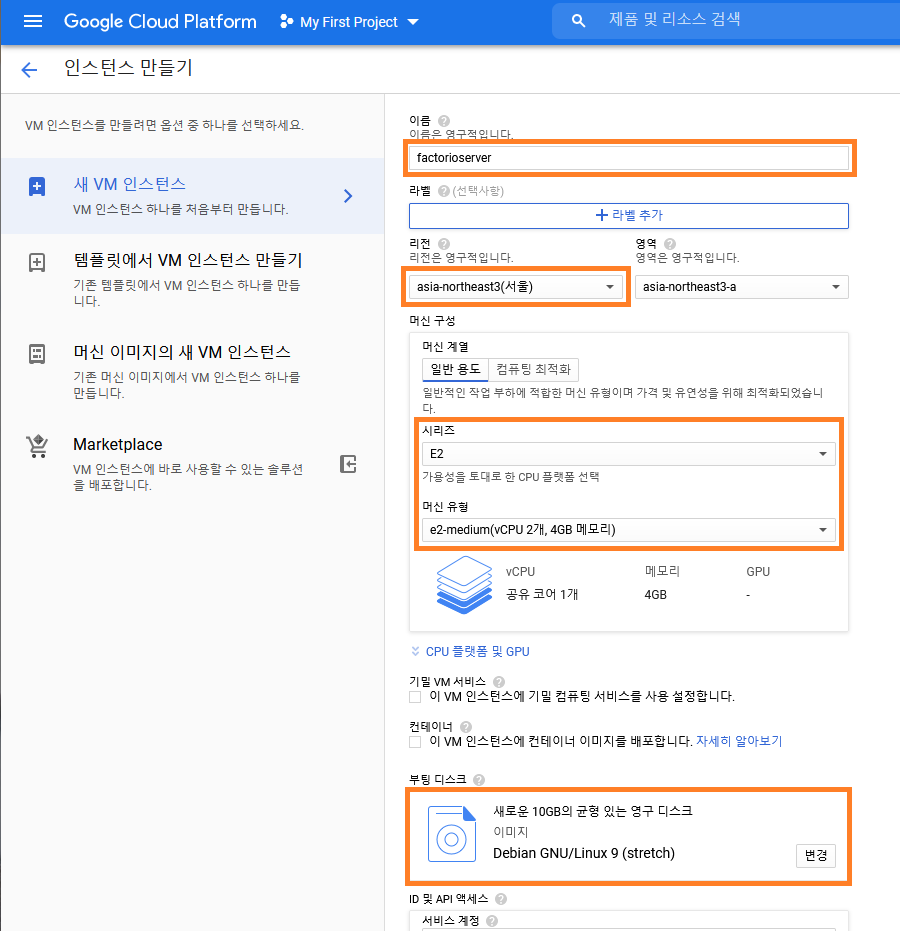This screenshot has width=900, height=931.
Task: Click the chevron next to 새 VM 인스턴스
Action: pos(348,196)
